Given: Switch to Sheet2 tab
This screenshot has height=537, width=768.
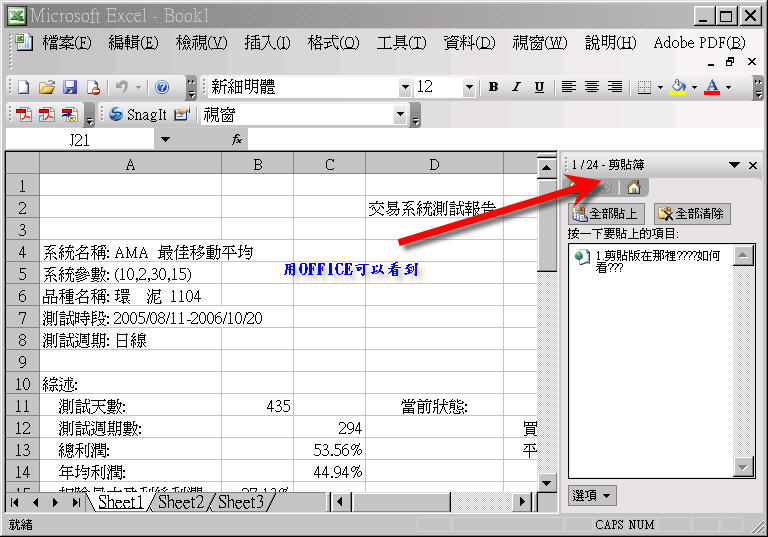Looking at the screenshot, I should click(181, 502).
